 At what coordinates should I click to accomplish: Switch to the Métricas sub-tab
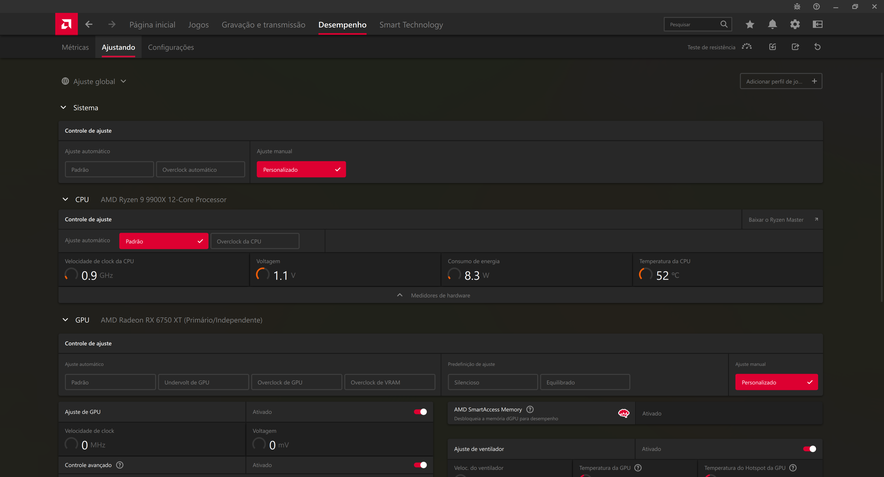pos(75,47)
